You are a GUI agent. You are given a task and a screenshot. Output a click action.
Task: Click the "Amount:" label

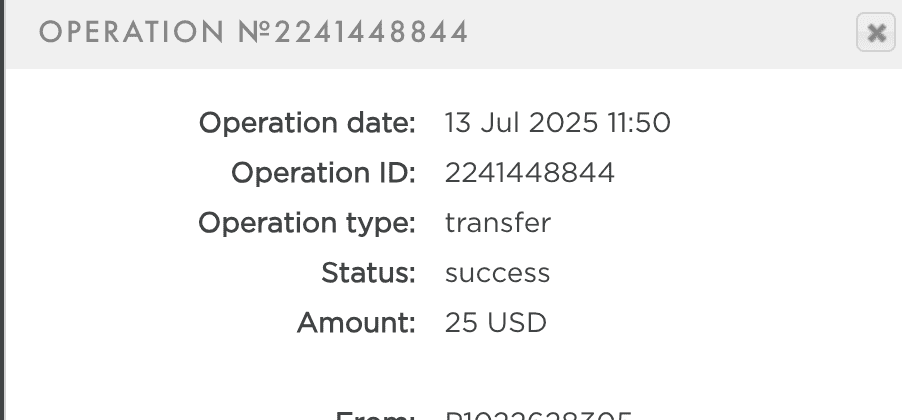click(356, 323)
